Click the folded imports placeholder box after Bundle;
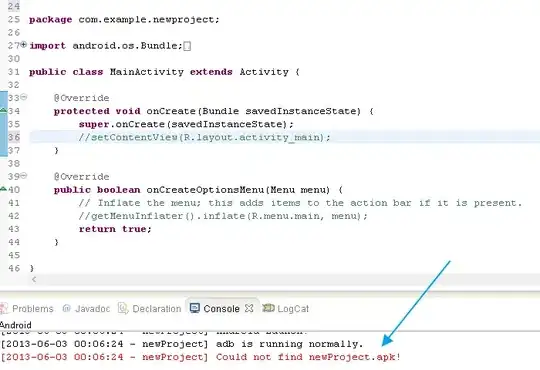The height and width of the screenshot is (370, 540). [x=187, y=46]
